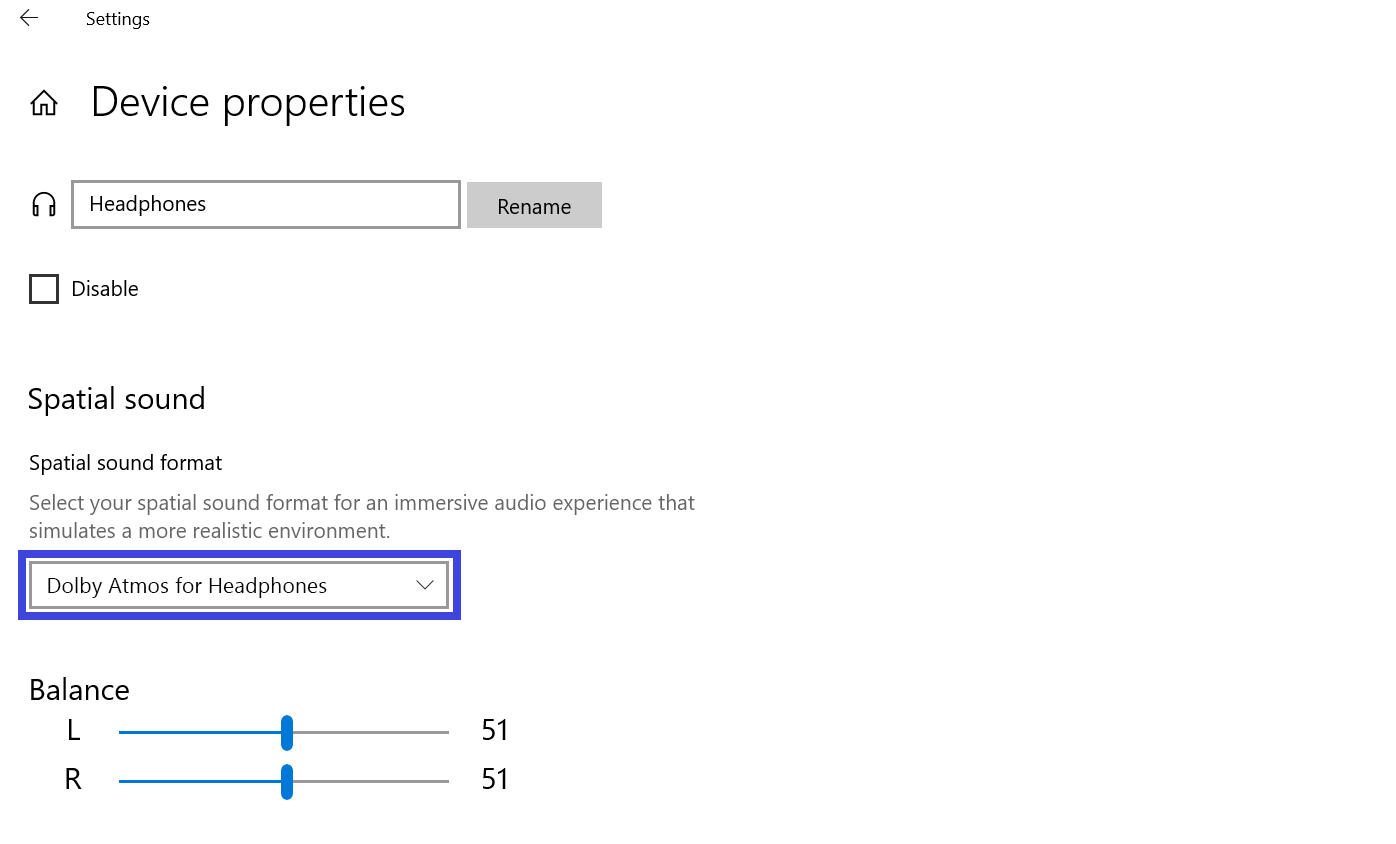This screenshot has width=1396, height=844.
Task: Click the back arrow to return
Action: click(x=27, y=17)
